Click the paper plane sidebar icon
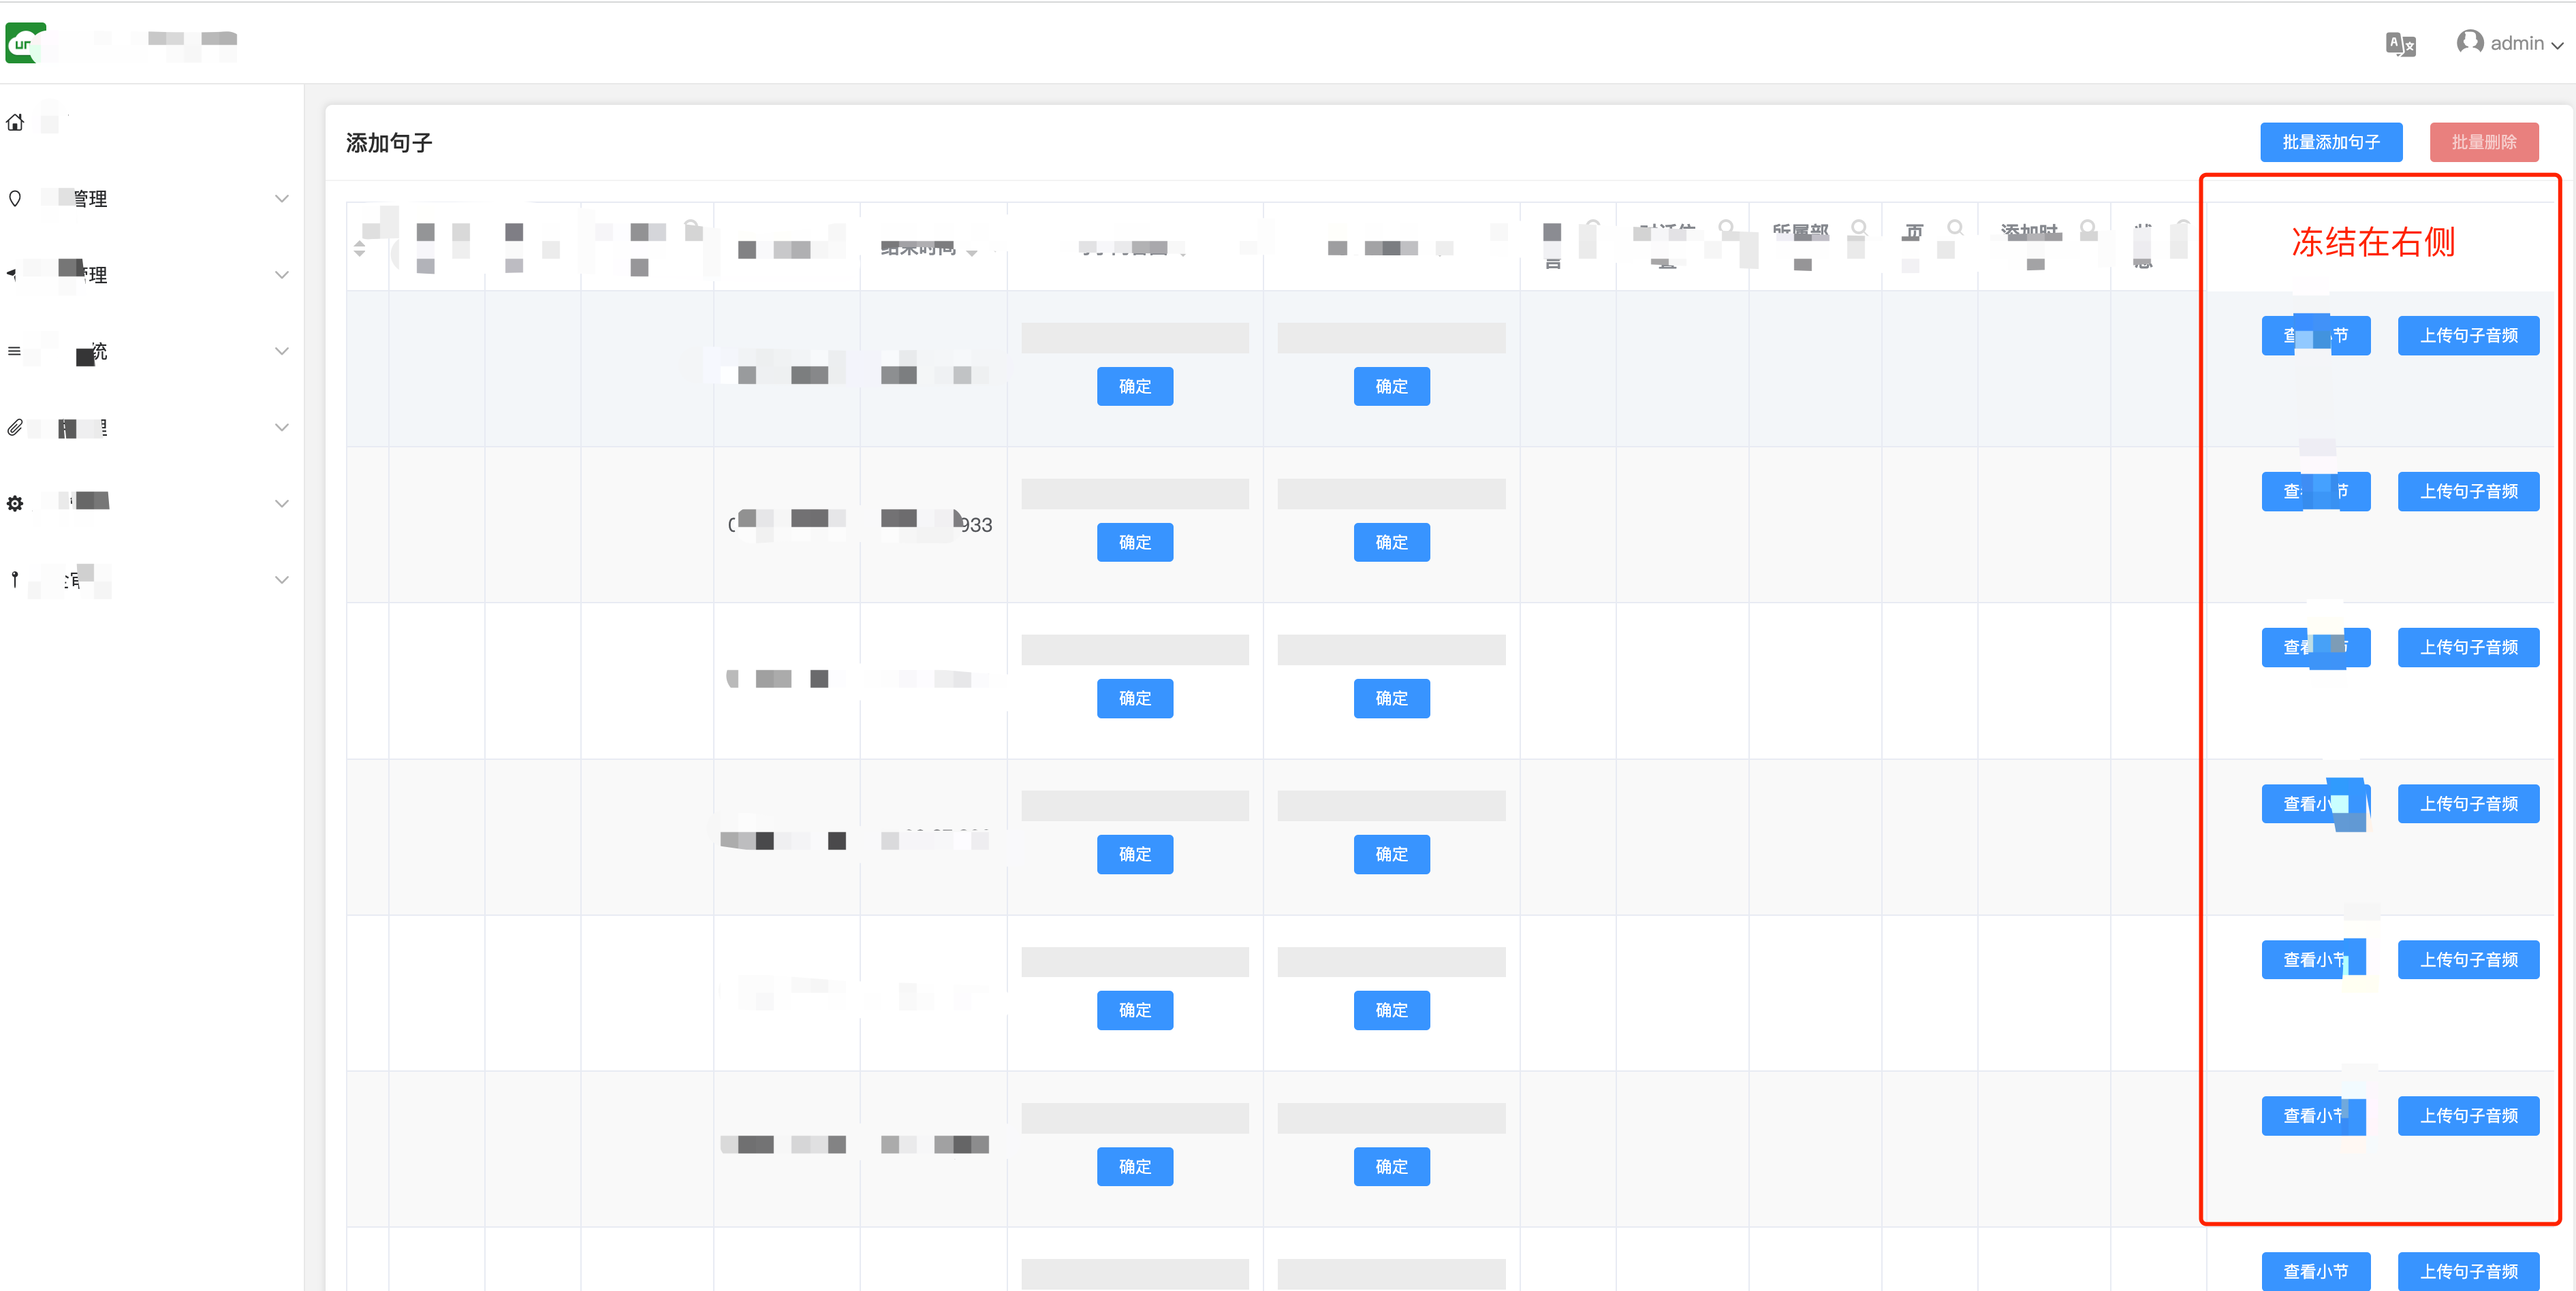Image resolution: width=2576 pixels, height=1291 pixels. coord(11,273)
